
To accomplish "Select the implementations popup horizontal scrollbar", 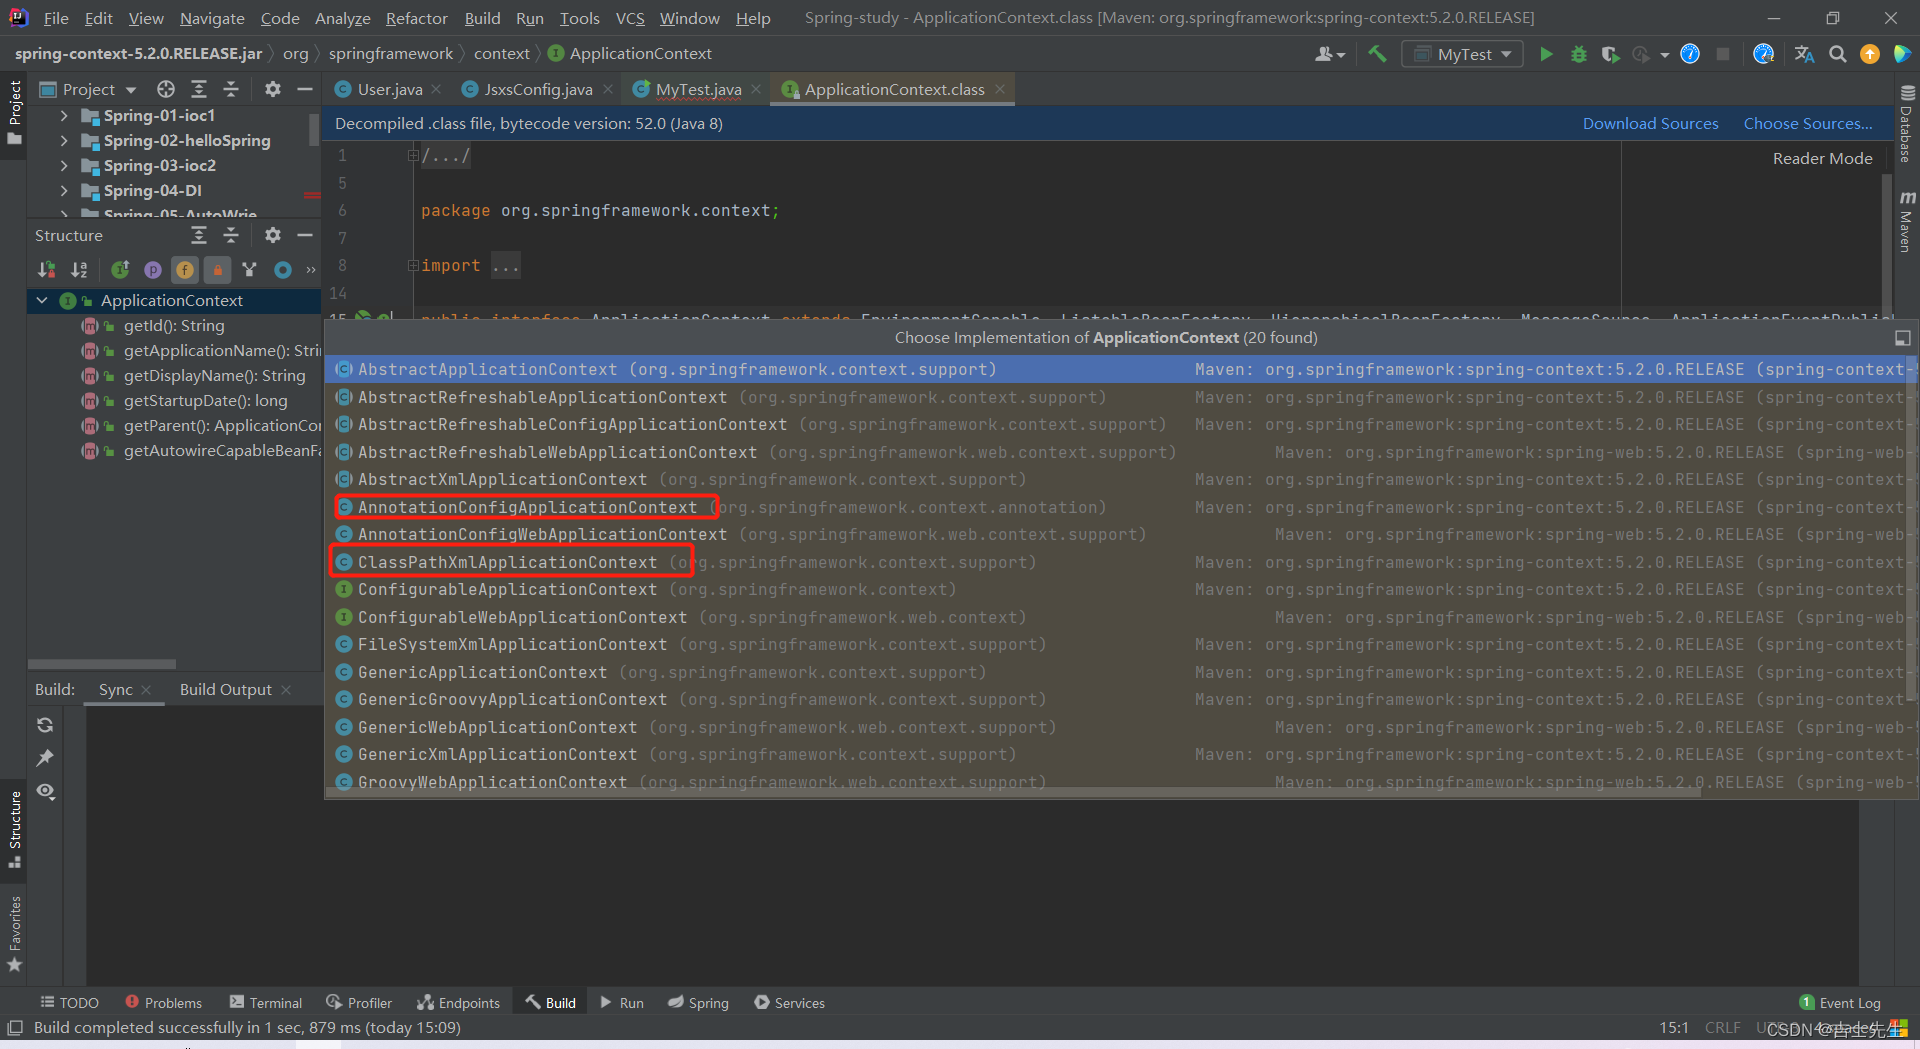I will coord(1015,793).
